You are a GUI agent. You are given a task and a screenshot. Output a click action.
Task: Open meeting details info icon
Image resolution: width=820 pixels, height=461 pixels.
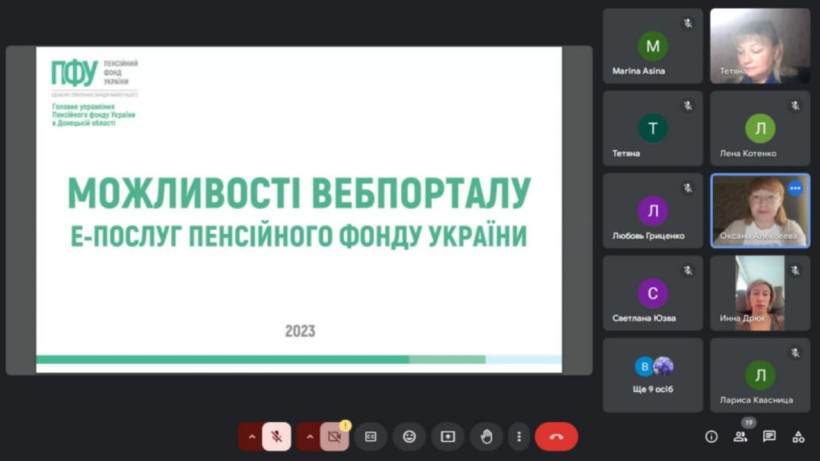(711, 436)
